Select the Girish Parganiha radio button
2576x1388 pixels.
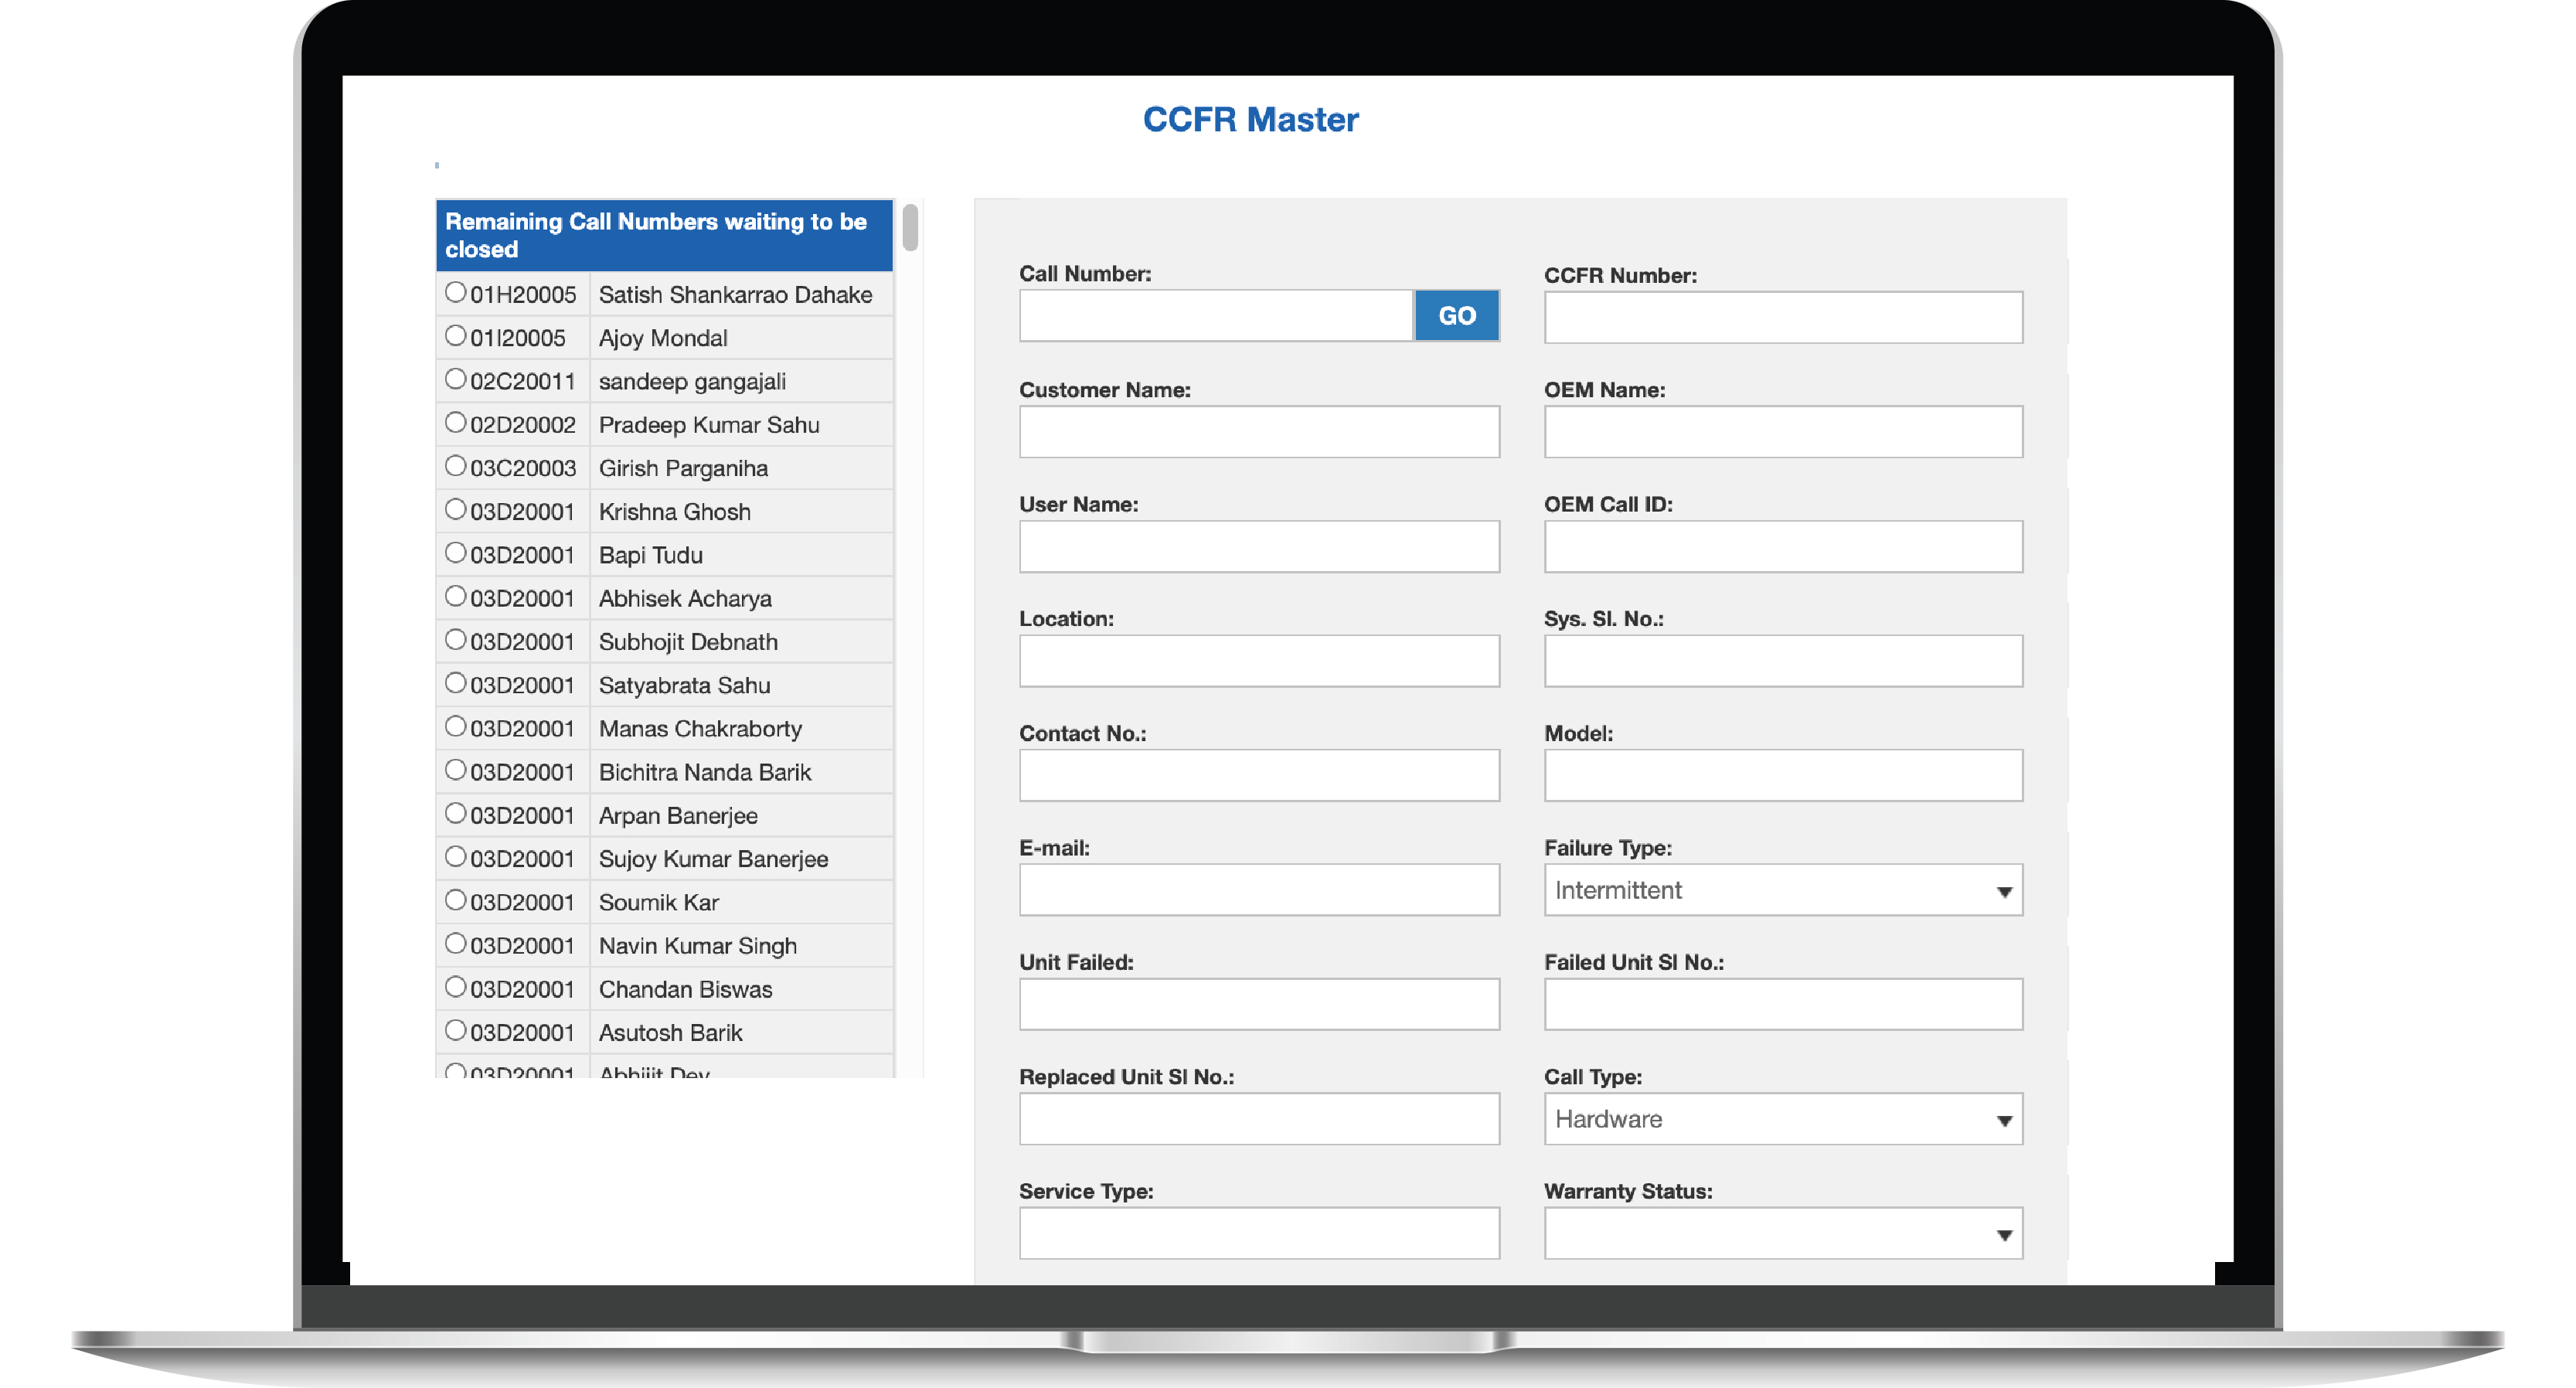[x=455, y=466]
